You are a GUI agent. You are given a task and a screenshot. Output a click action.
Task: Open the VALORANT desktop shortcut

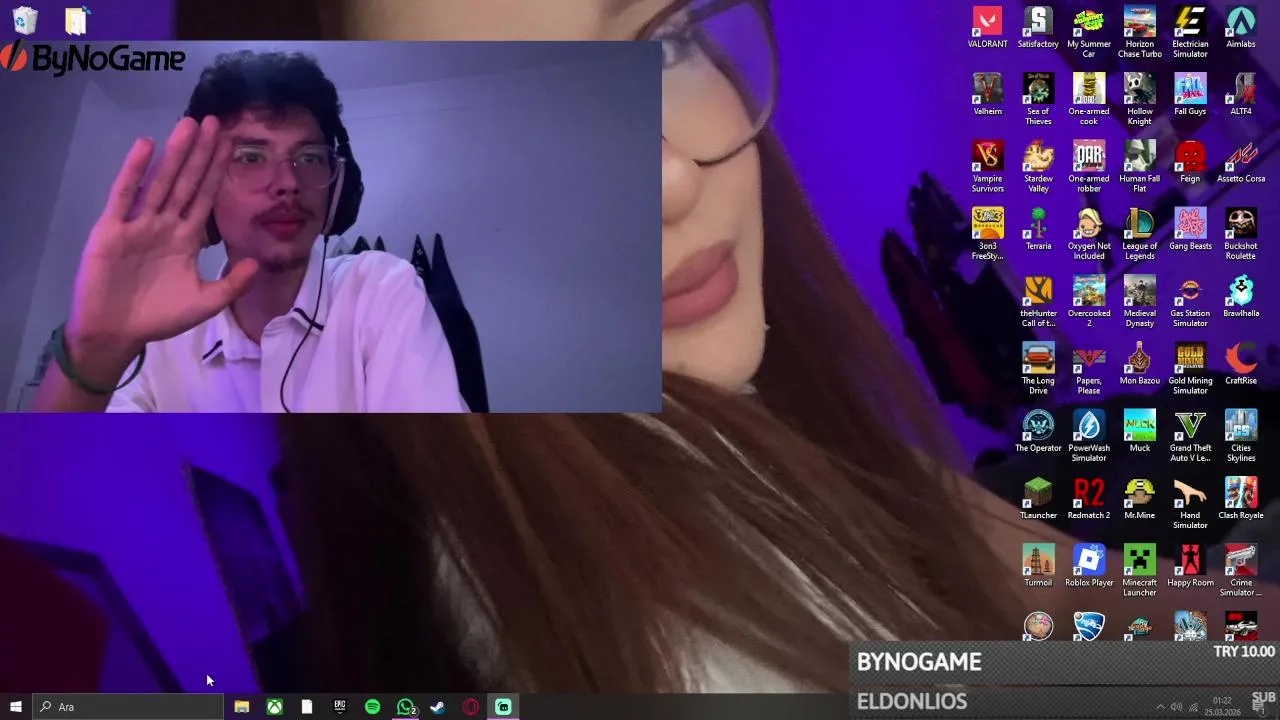click(987, 27)
